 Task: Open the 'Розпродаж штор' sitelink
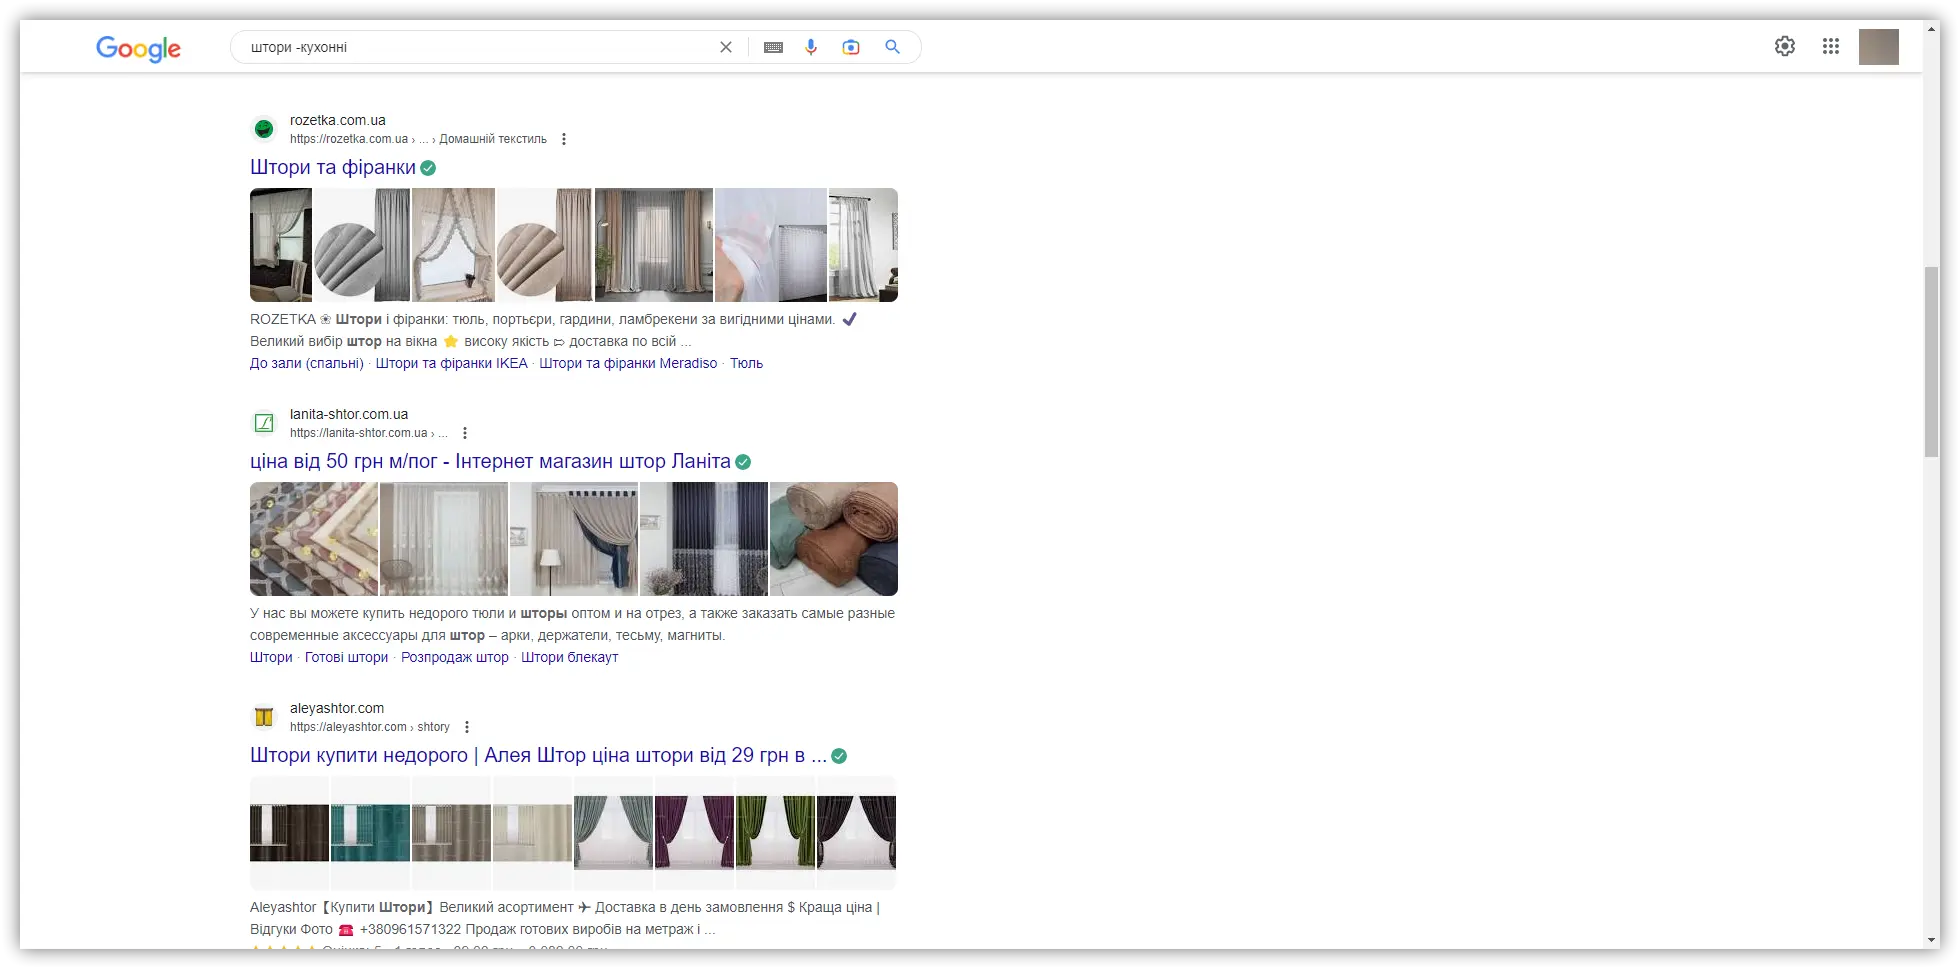click(455, 657)
